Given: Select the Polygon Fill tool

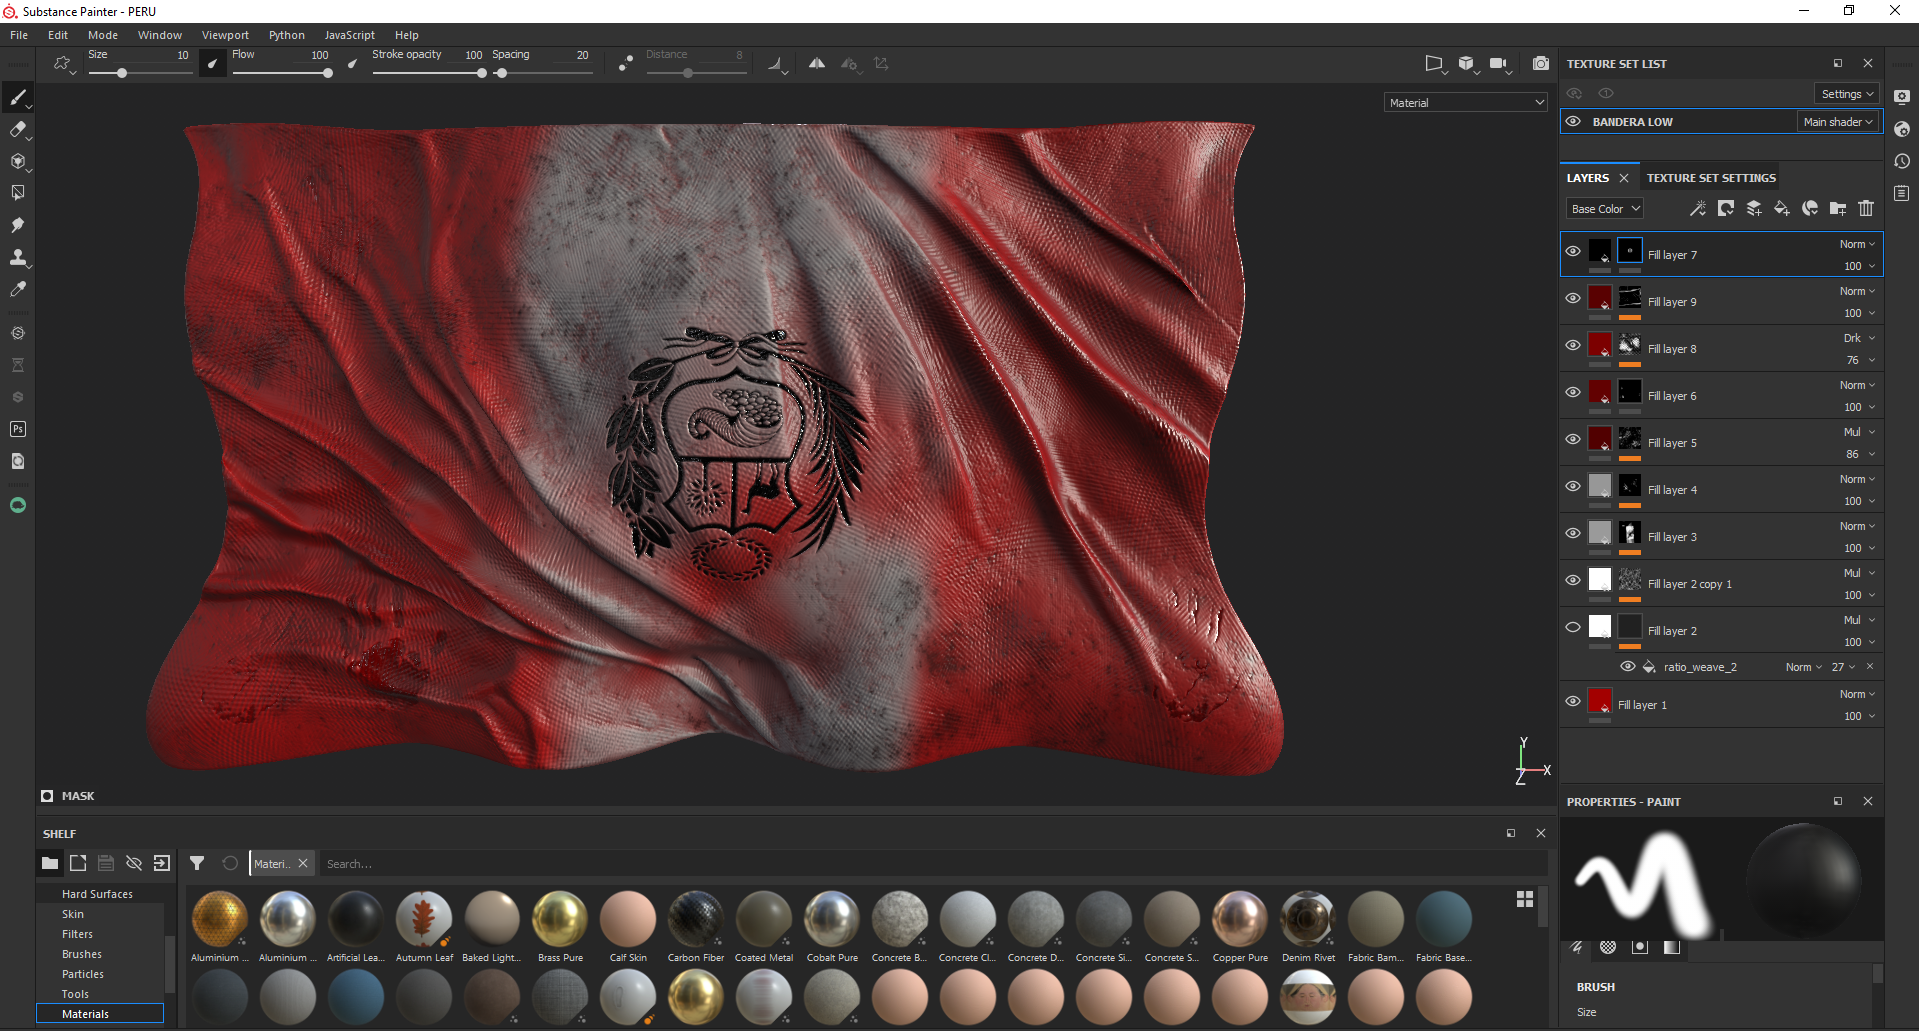Looking at the screenshot, I should (x=18, y=193).
